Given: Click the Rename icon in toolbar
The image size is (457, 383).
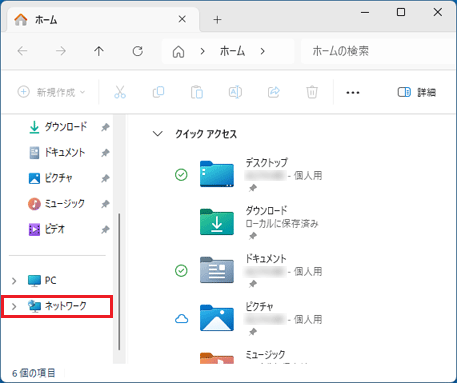Looking at the screenshot, I should [x=235, y=92].
